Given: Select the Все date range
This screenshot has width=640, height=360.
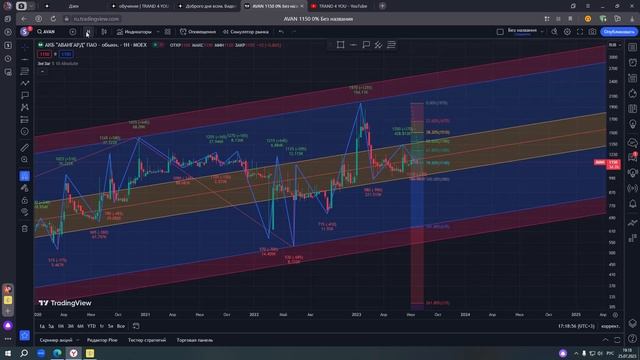Looking at the screenshot, I should coord(121,326).
